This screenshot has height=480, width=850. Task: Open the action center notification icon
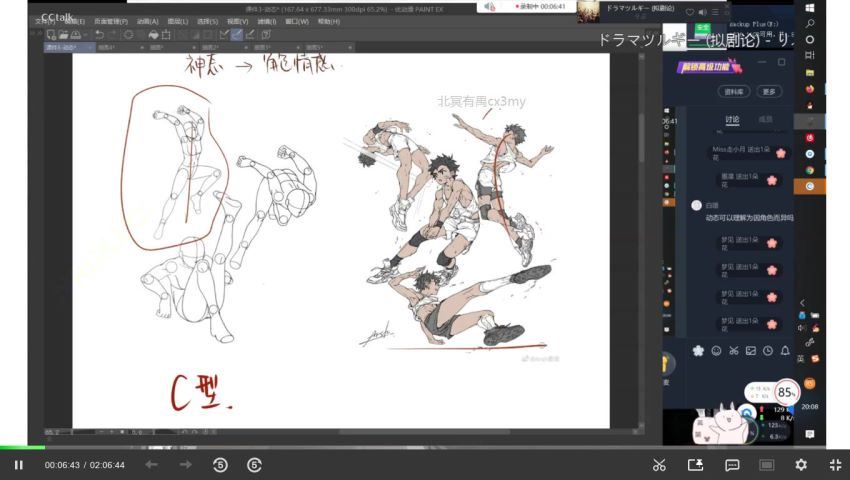(x=810, y=434)
